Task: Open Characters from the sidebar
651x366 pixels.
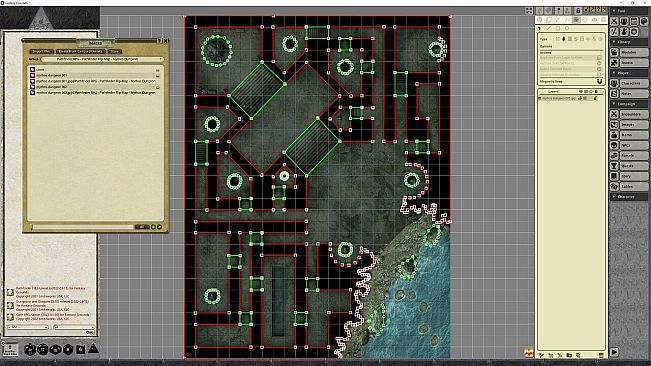Action: (x=634, y=83)
